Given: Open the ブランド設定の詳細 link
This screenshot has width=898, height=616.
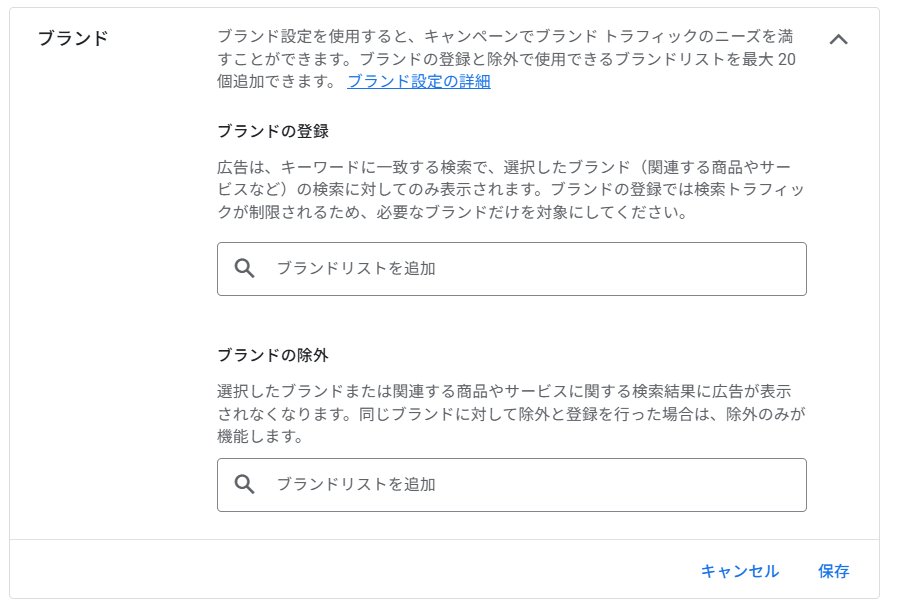Looking at the screenshot, I should 419,81.
